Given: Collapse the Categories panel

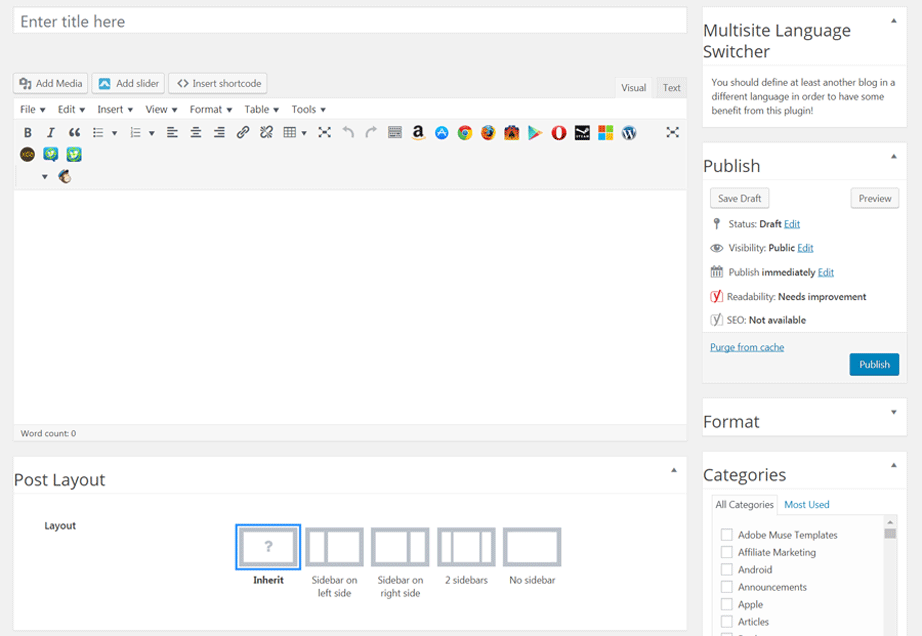Looking at the screenshot, I should tap(894, 466).
